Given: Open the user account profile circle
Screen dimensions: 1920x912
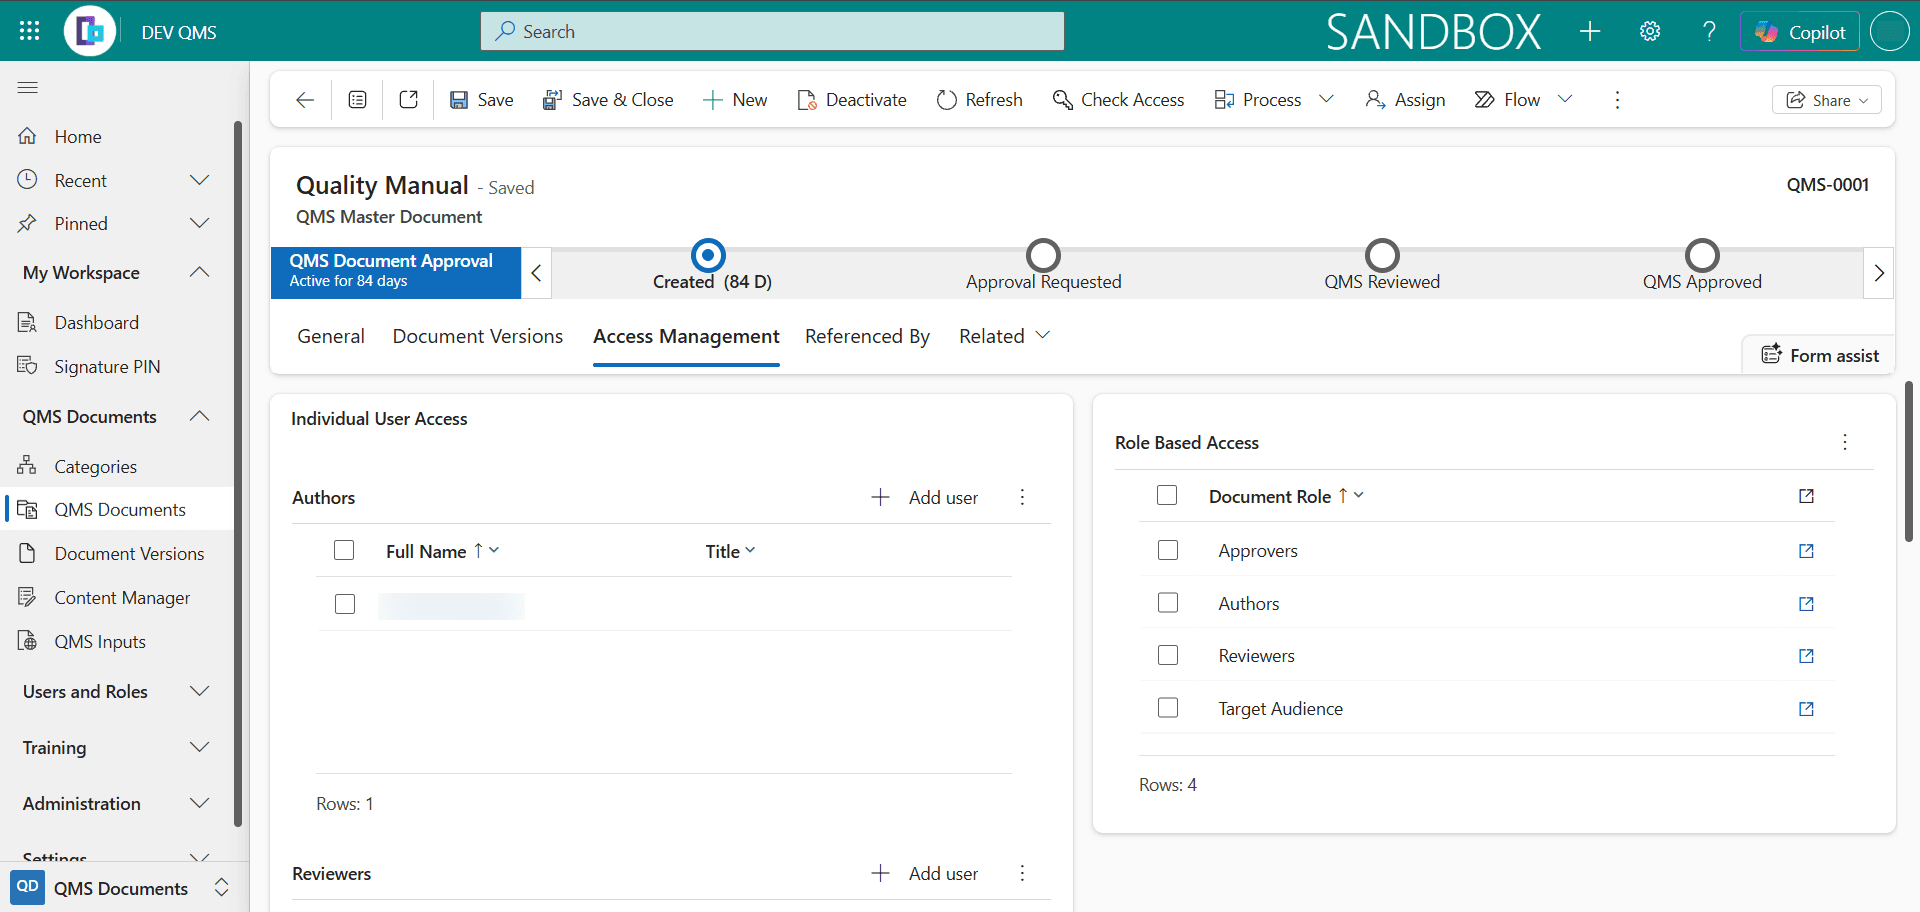Looking at the screenshot, I should pyautogui.click(x=1890, y=31).
